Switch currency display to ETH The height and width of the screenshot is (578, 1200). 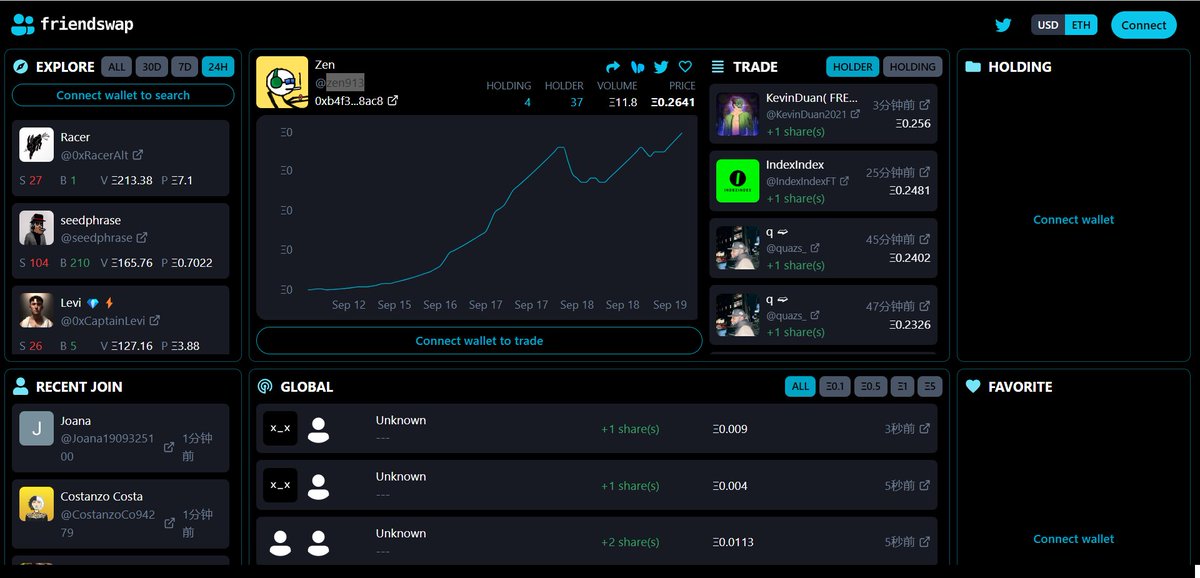1081,25
